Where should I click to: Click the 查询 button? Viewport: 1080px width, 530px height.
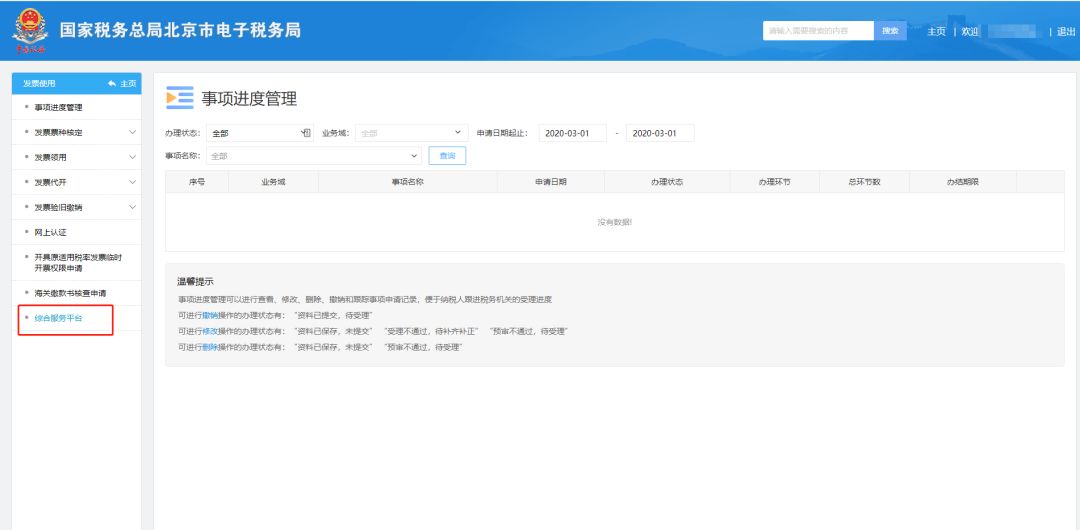[x=447, y=156]
